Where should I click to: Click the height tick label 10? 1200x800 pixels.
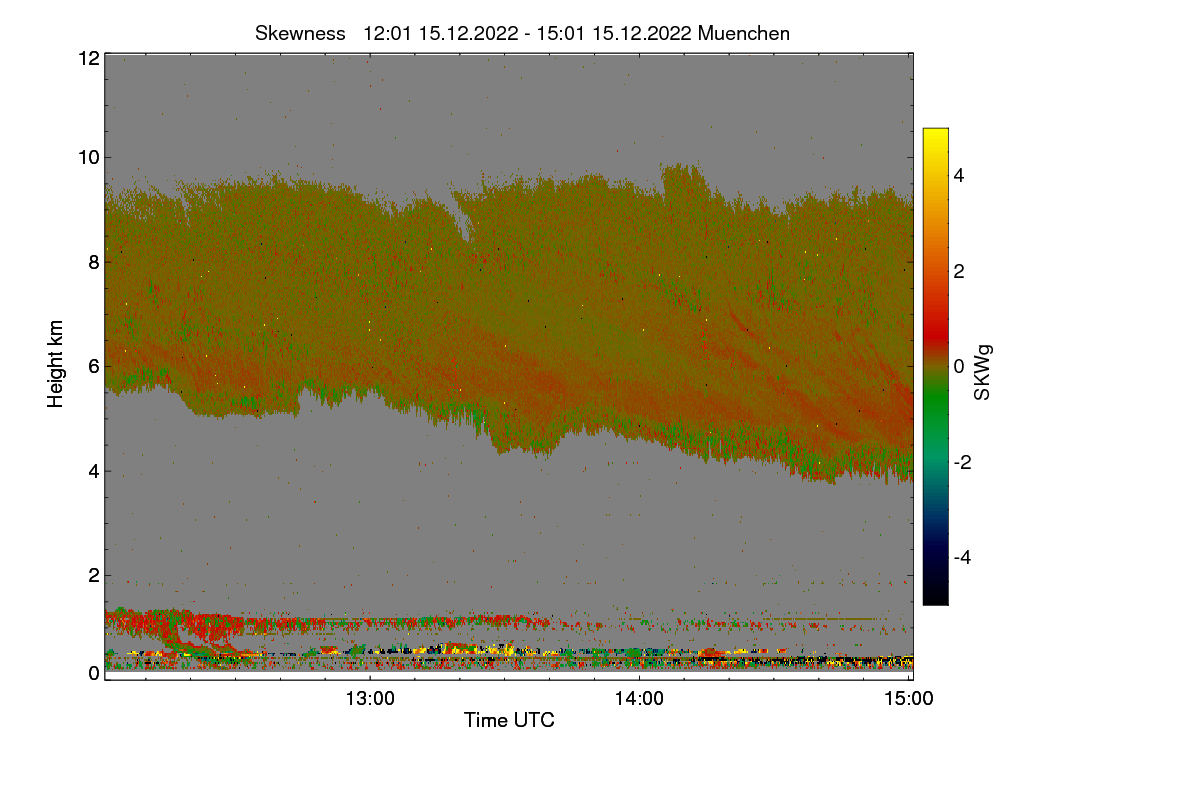click(x=88, y=157)
